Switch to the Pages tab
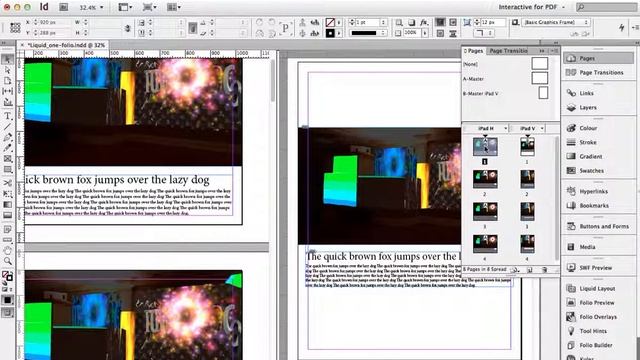Screen dimensions: 640x360 (474, 51)
